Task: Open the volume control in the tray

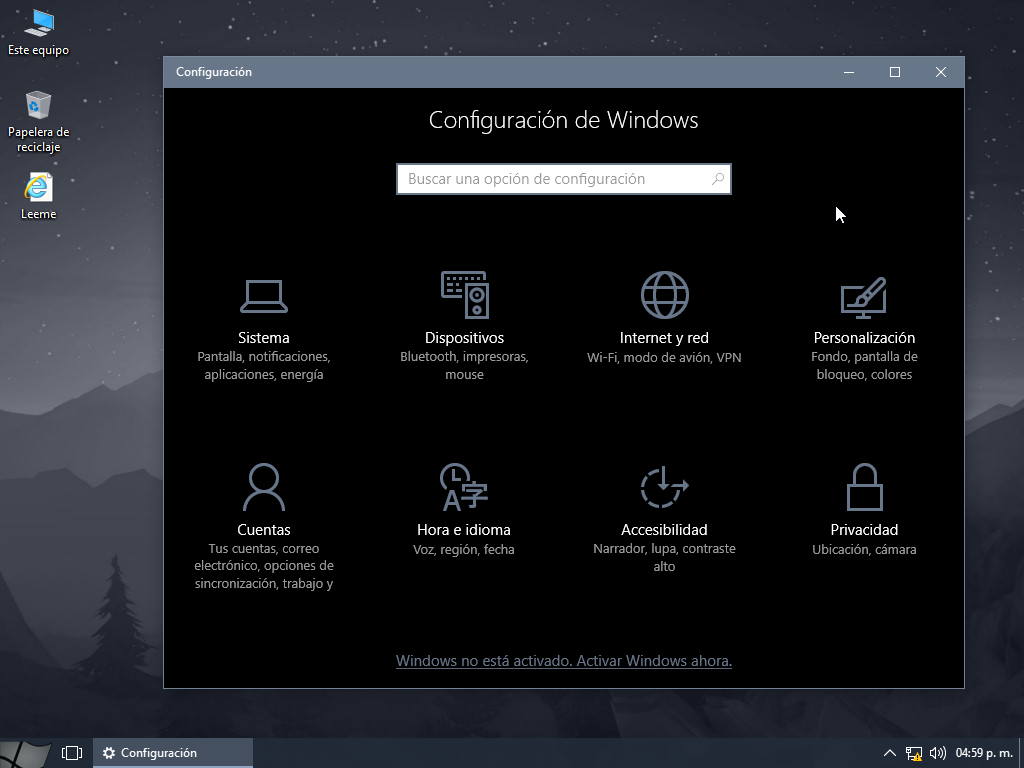Action: pos(937,752)
